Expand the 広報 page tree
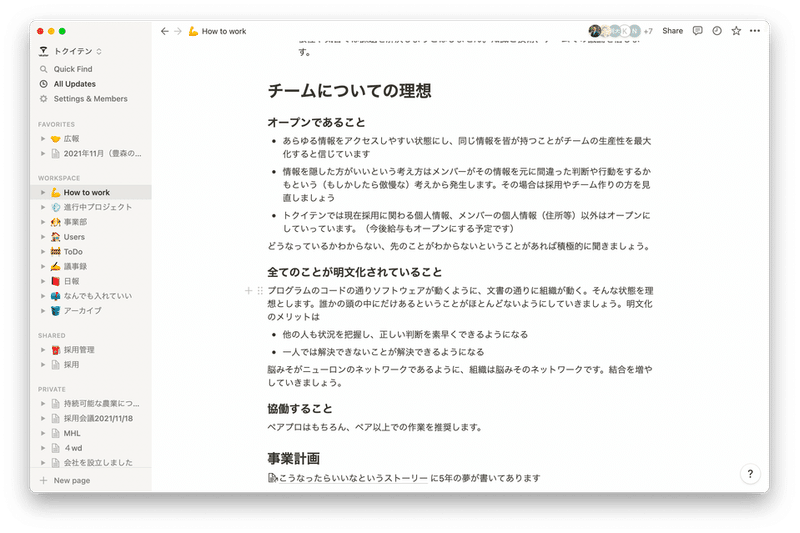The image size is (800, 533). pos(43,139)
